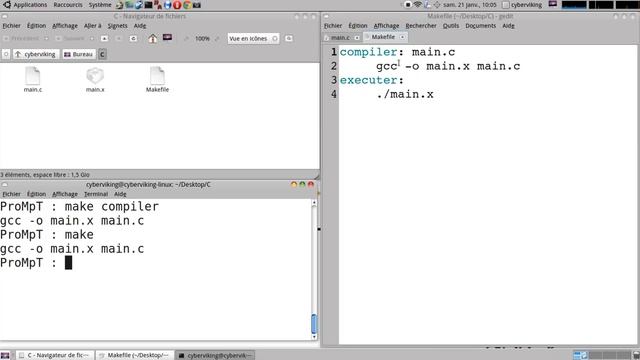
Task: Switch to cyberviking terminal taskbar item
Action: (x=215, y=356)
